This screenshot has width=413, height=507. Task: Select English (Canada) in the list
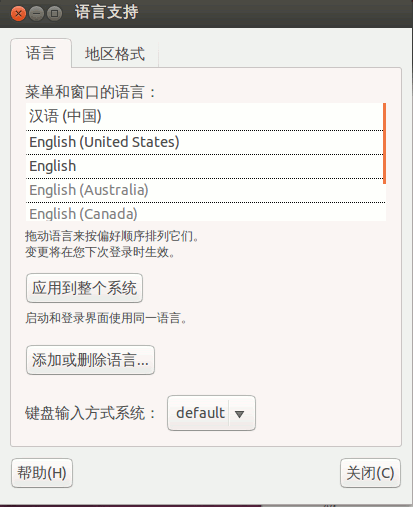[x=205, y=212]
